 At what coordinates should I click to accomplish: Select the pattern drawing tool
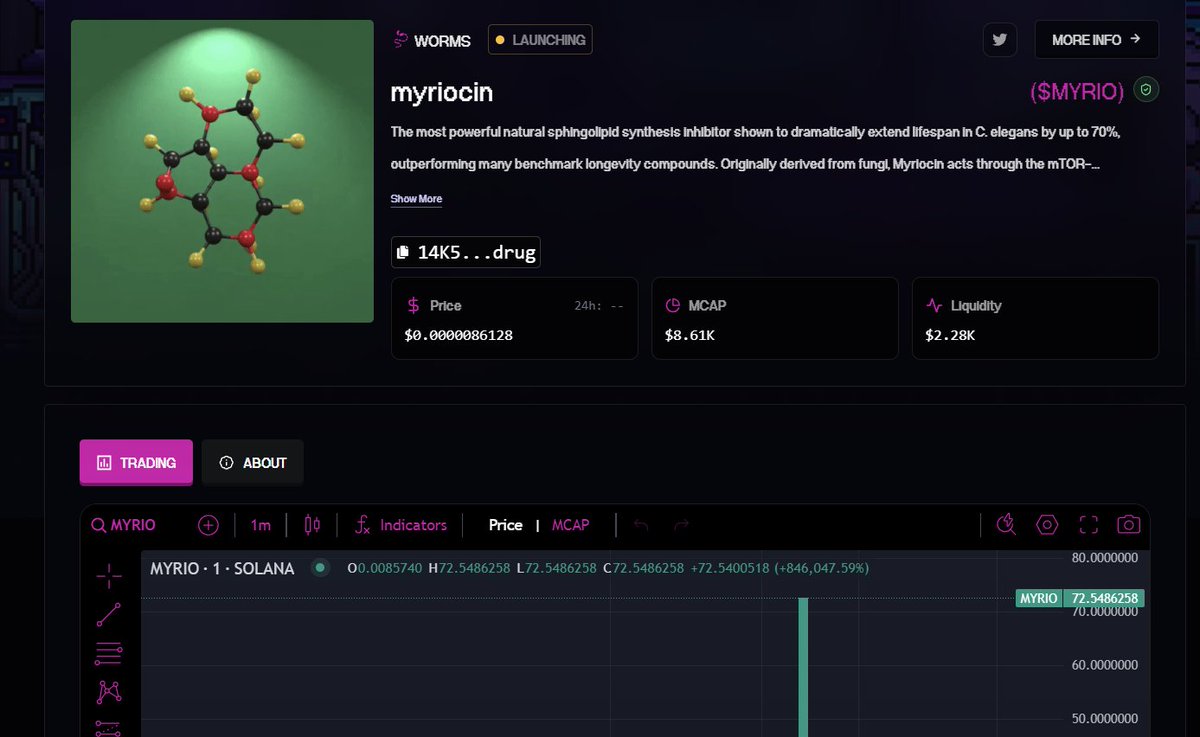pos(109,691)
